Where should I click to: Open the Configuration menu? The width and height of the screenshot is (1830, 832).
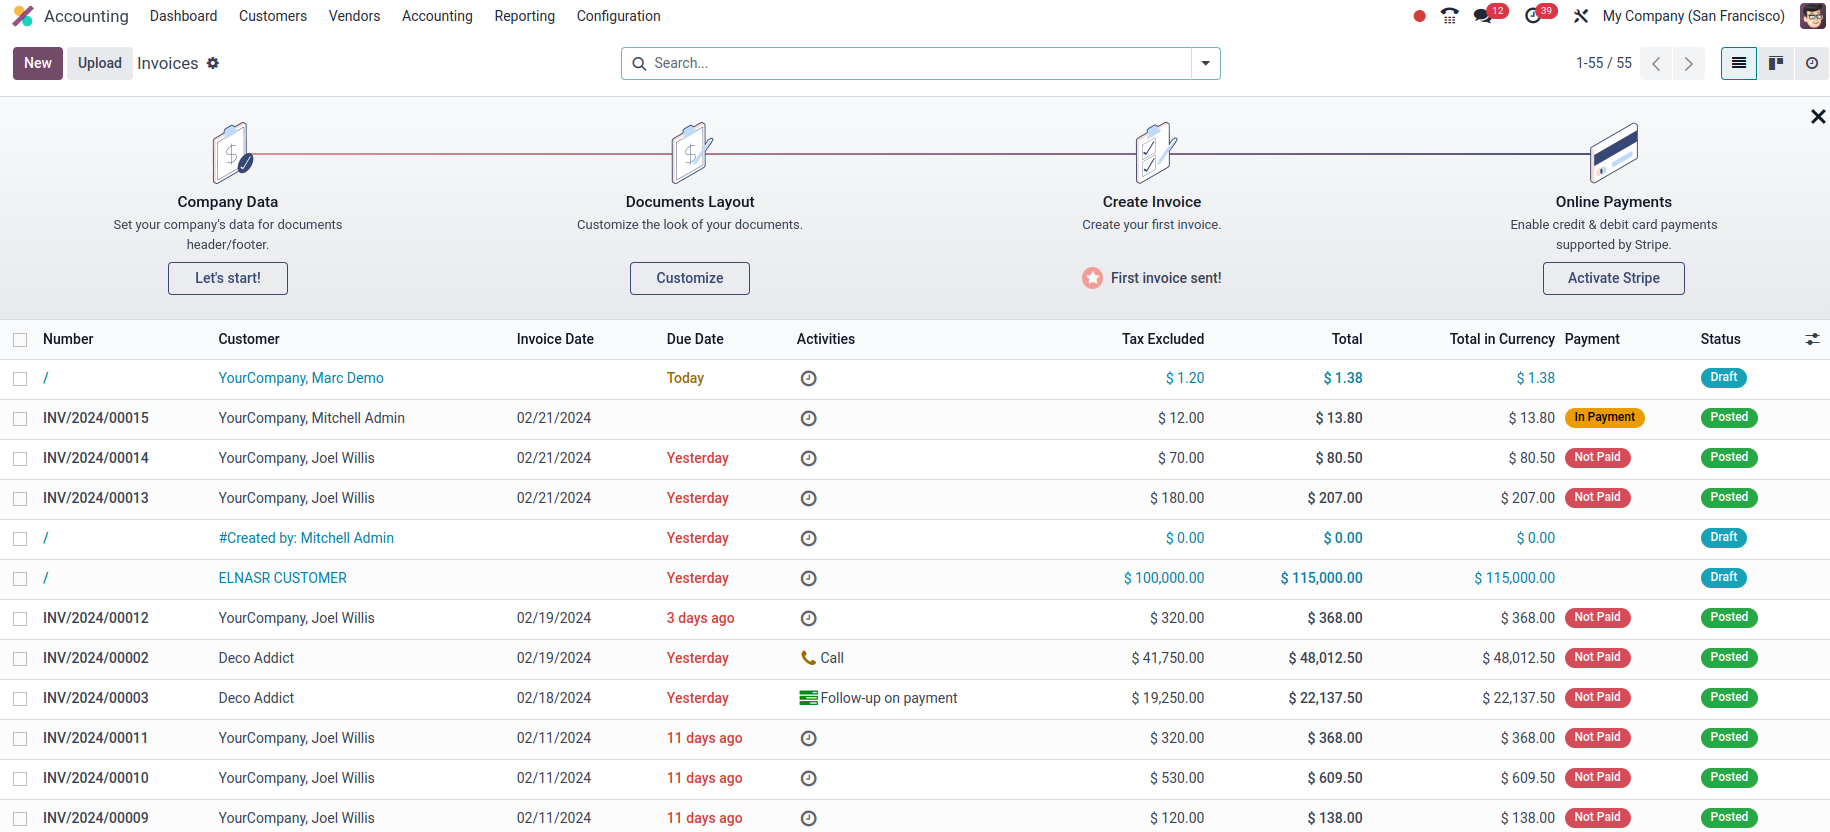[x=618, y=16]
